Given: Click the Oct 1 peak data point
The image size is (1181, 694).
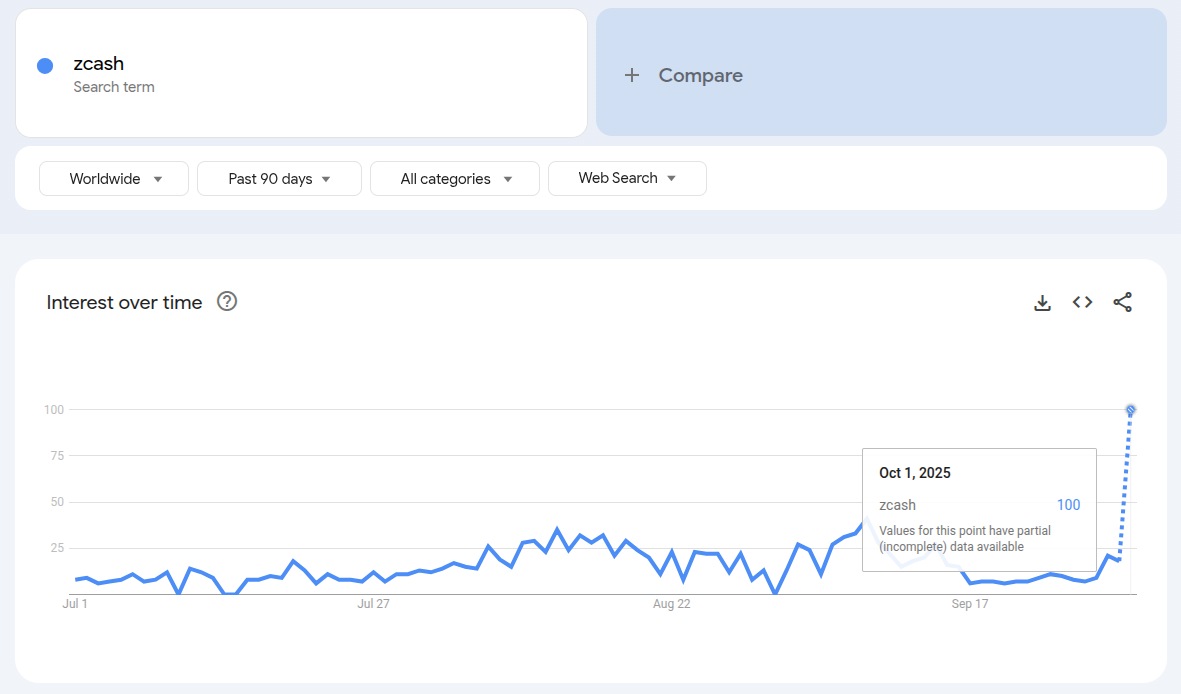Looking at the screenshot, I should click(1130, 410).
